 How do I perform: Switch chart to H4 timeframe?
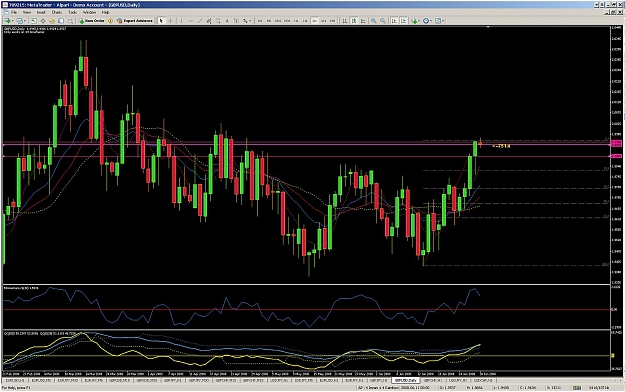click(305, 21)
